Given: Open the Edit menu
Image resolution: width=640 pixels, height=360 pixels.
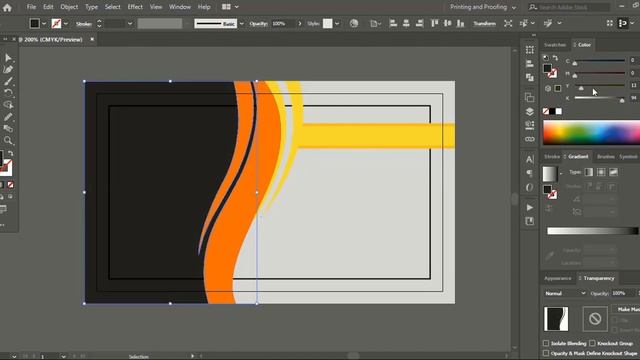Looking at the screenshot, I should 48,7.
